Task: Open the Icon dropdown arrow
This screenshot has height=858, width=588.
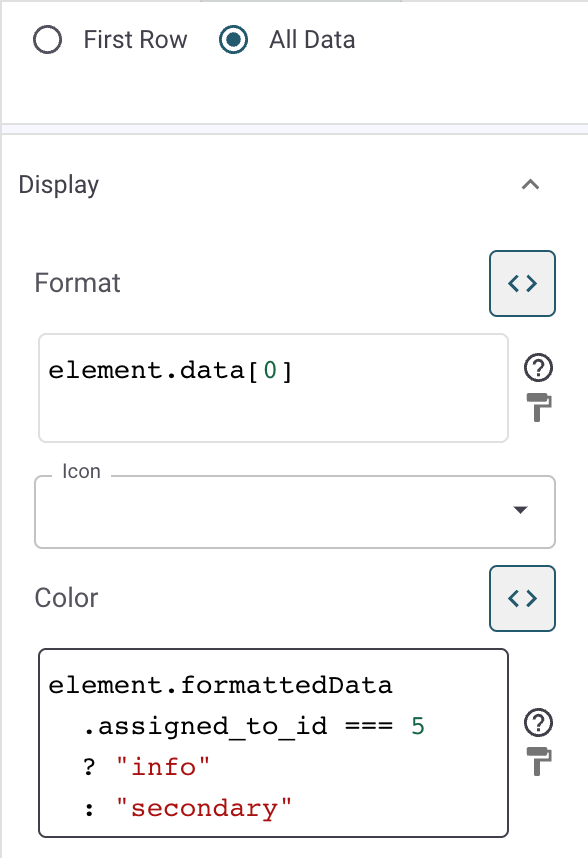Action: pos(520,510)
